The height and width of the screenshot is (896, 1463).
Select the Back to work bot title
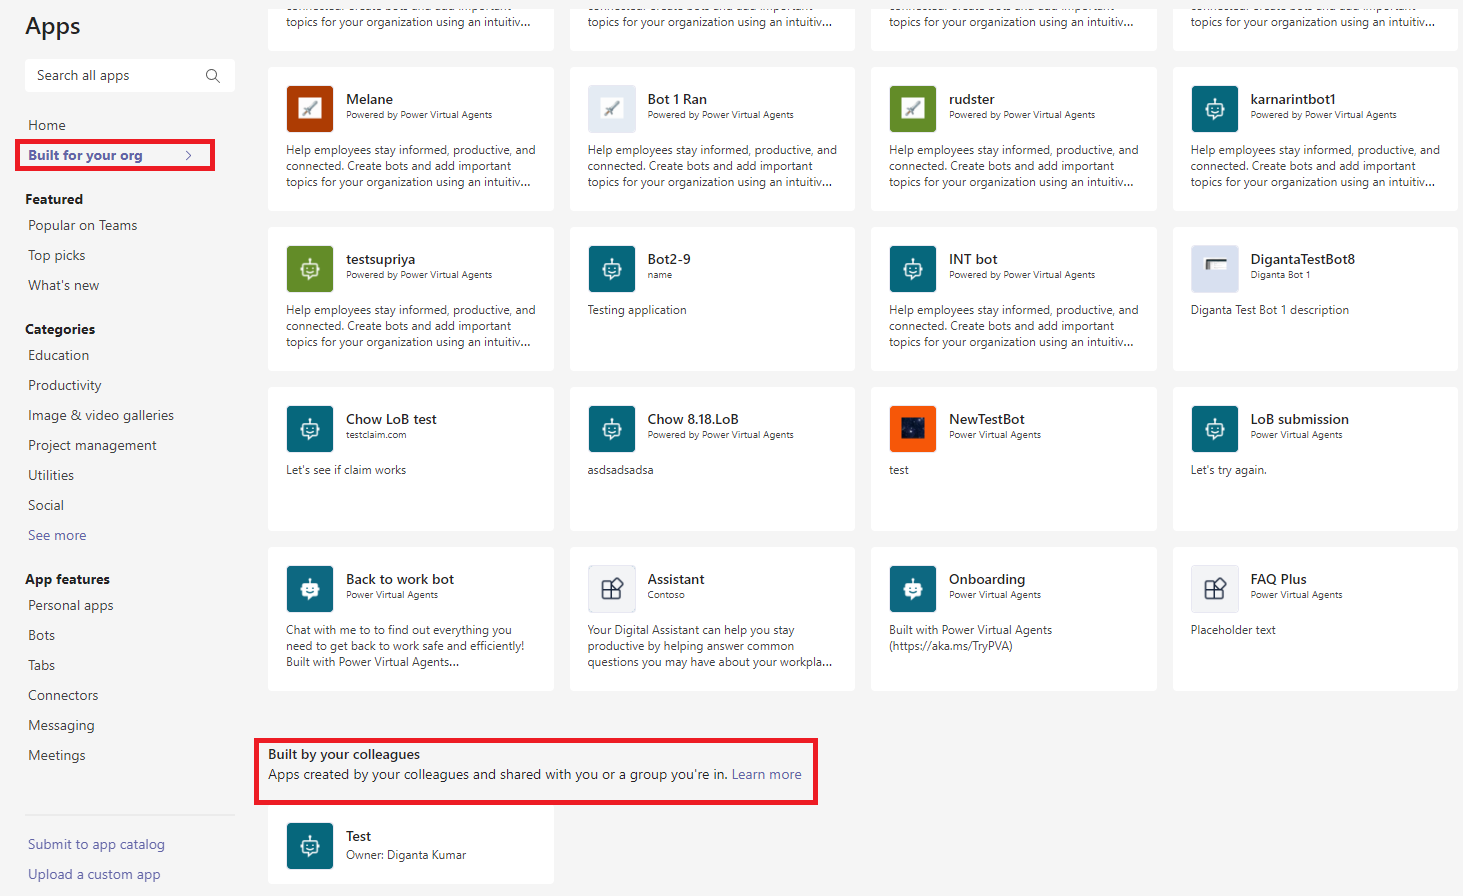(400, 579)
